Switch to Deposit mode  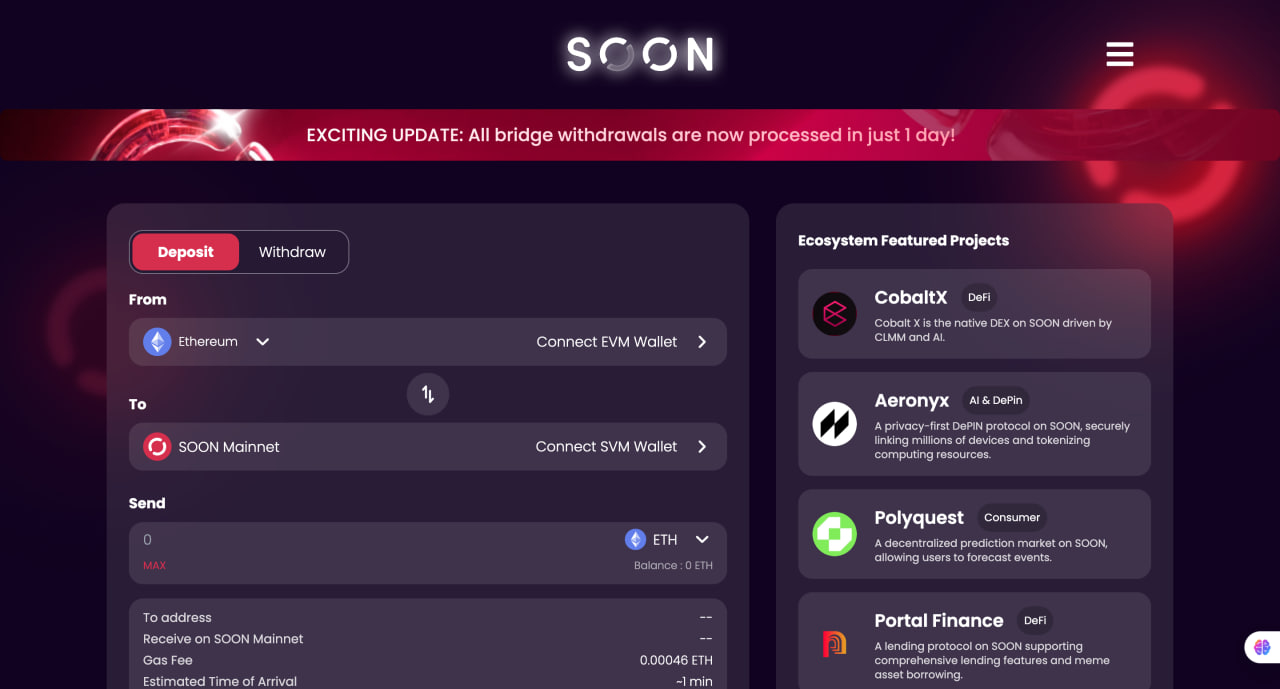pyautogui.click(x=186, y=252)
